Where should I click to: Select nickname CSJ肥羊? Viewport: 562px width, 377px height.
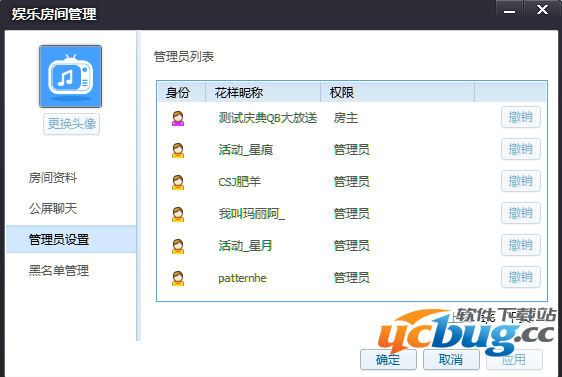click(240, 182)
